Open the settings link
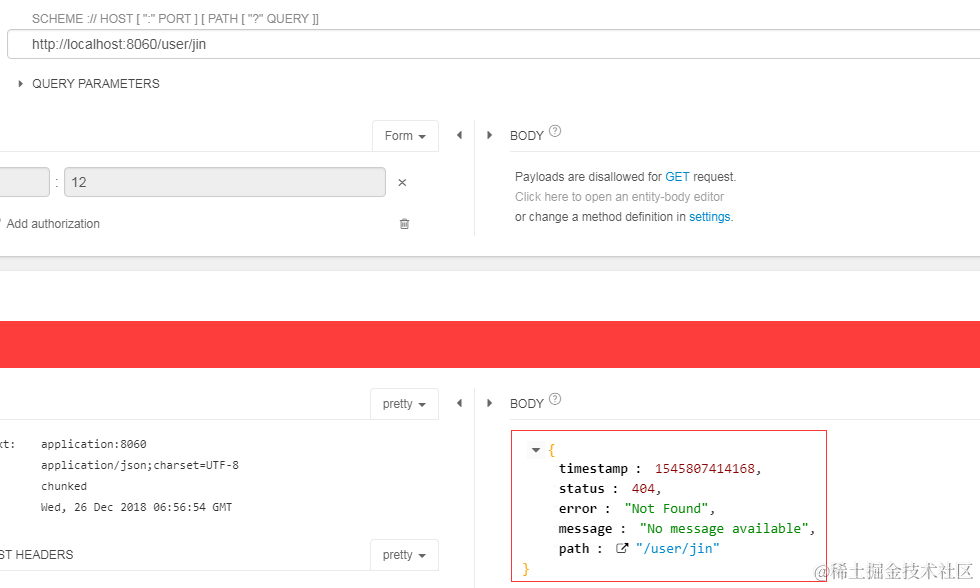980x588 pixels. click(x=709, y=217)
